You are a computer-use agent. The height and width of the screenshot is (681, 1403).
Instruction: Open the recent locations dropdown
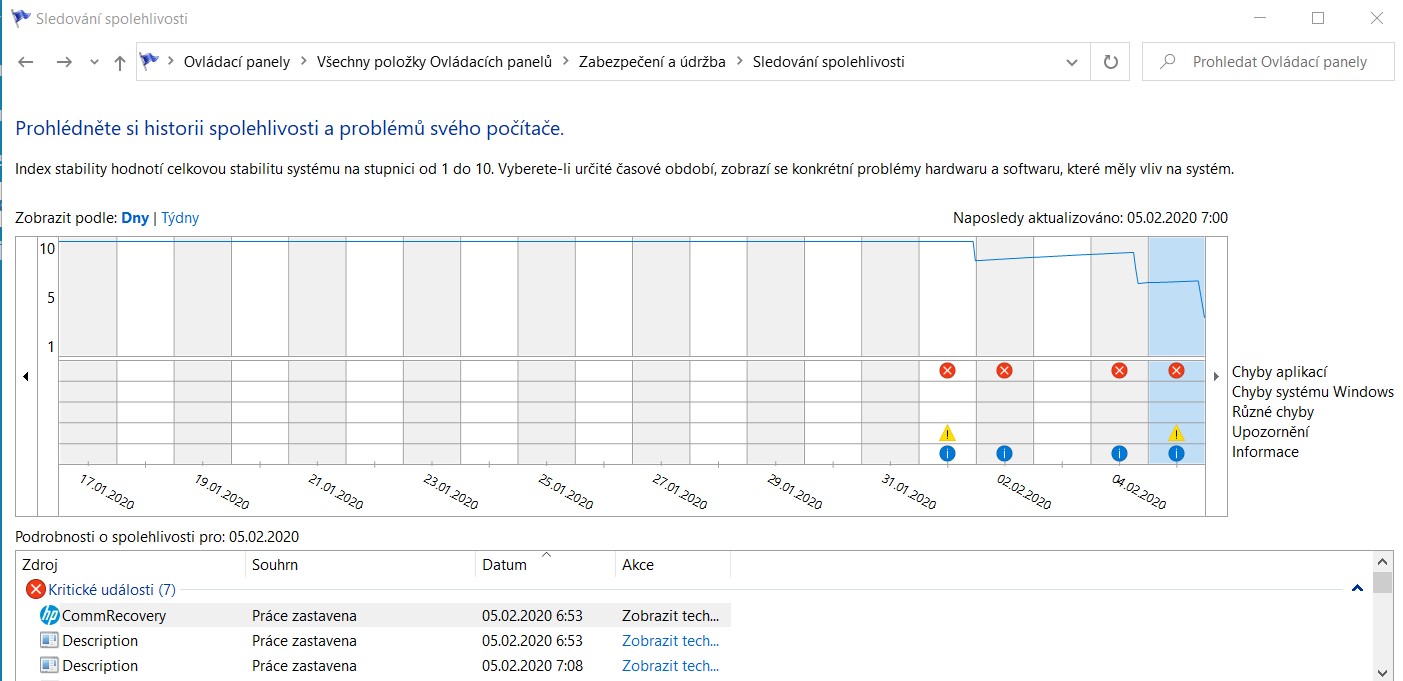coord(94,62)
